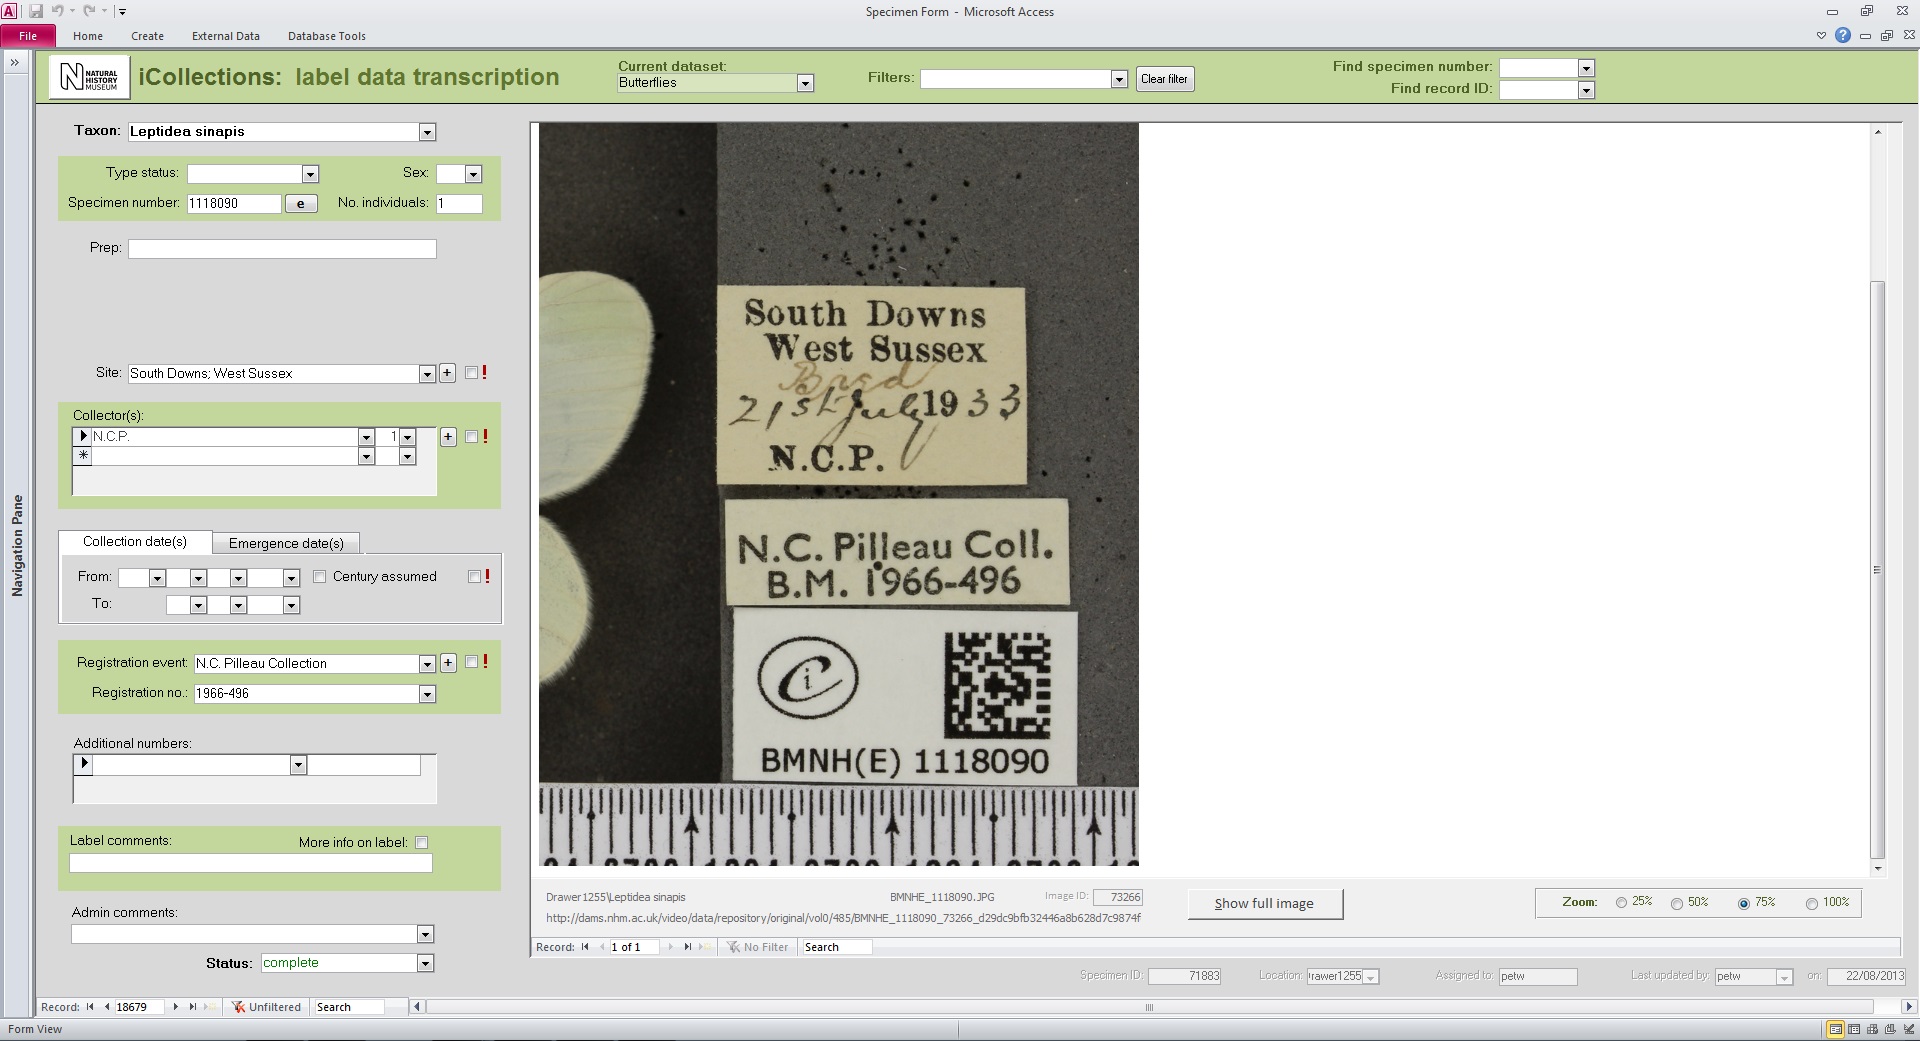This screenshot has width=1920, height=1041.
Task: Open Microsoft Access Help icon
Action: coord(1843,35)
